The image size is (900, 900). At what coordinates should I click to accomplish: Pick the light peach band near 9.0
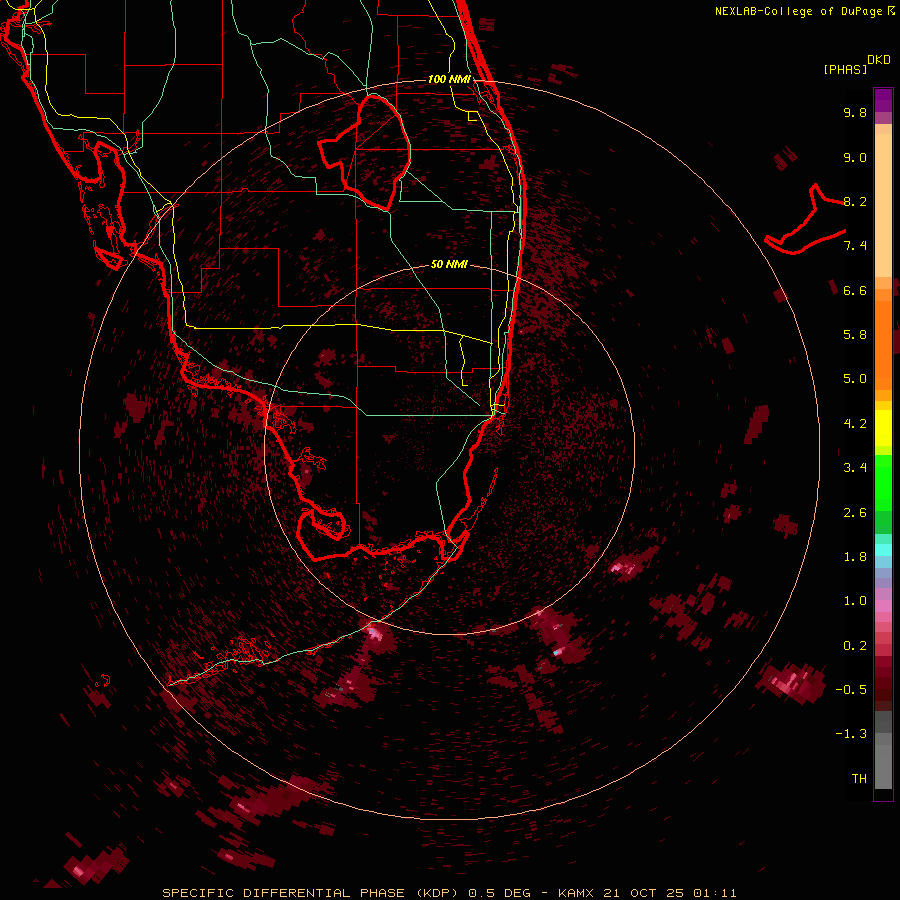[883, 205]
